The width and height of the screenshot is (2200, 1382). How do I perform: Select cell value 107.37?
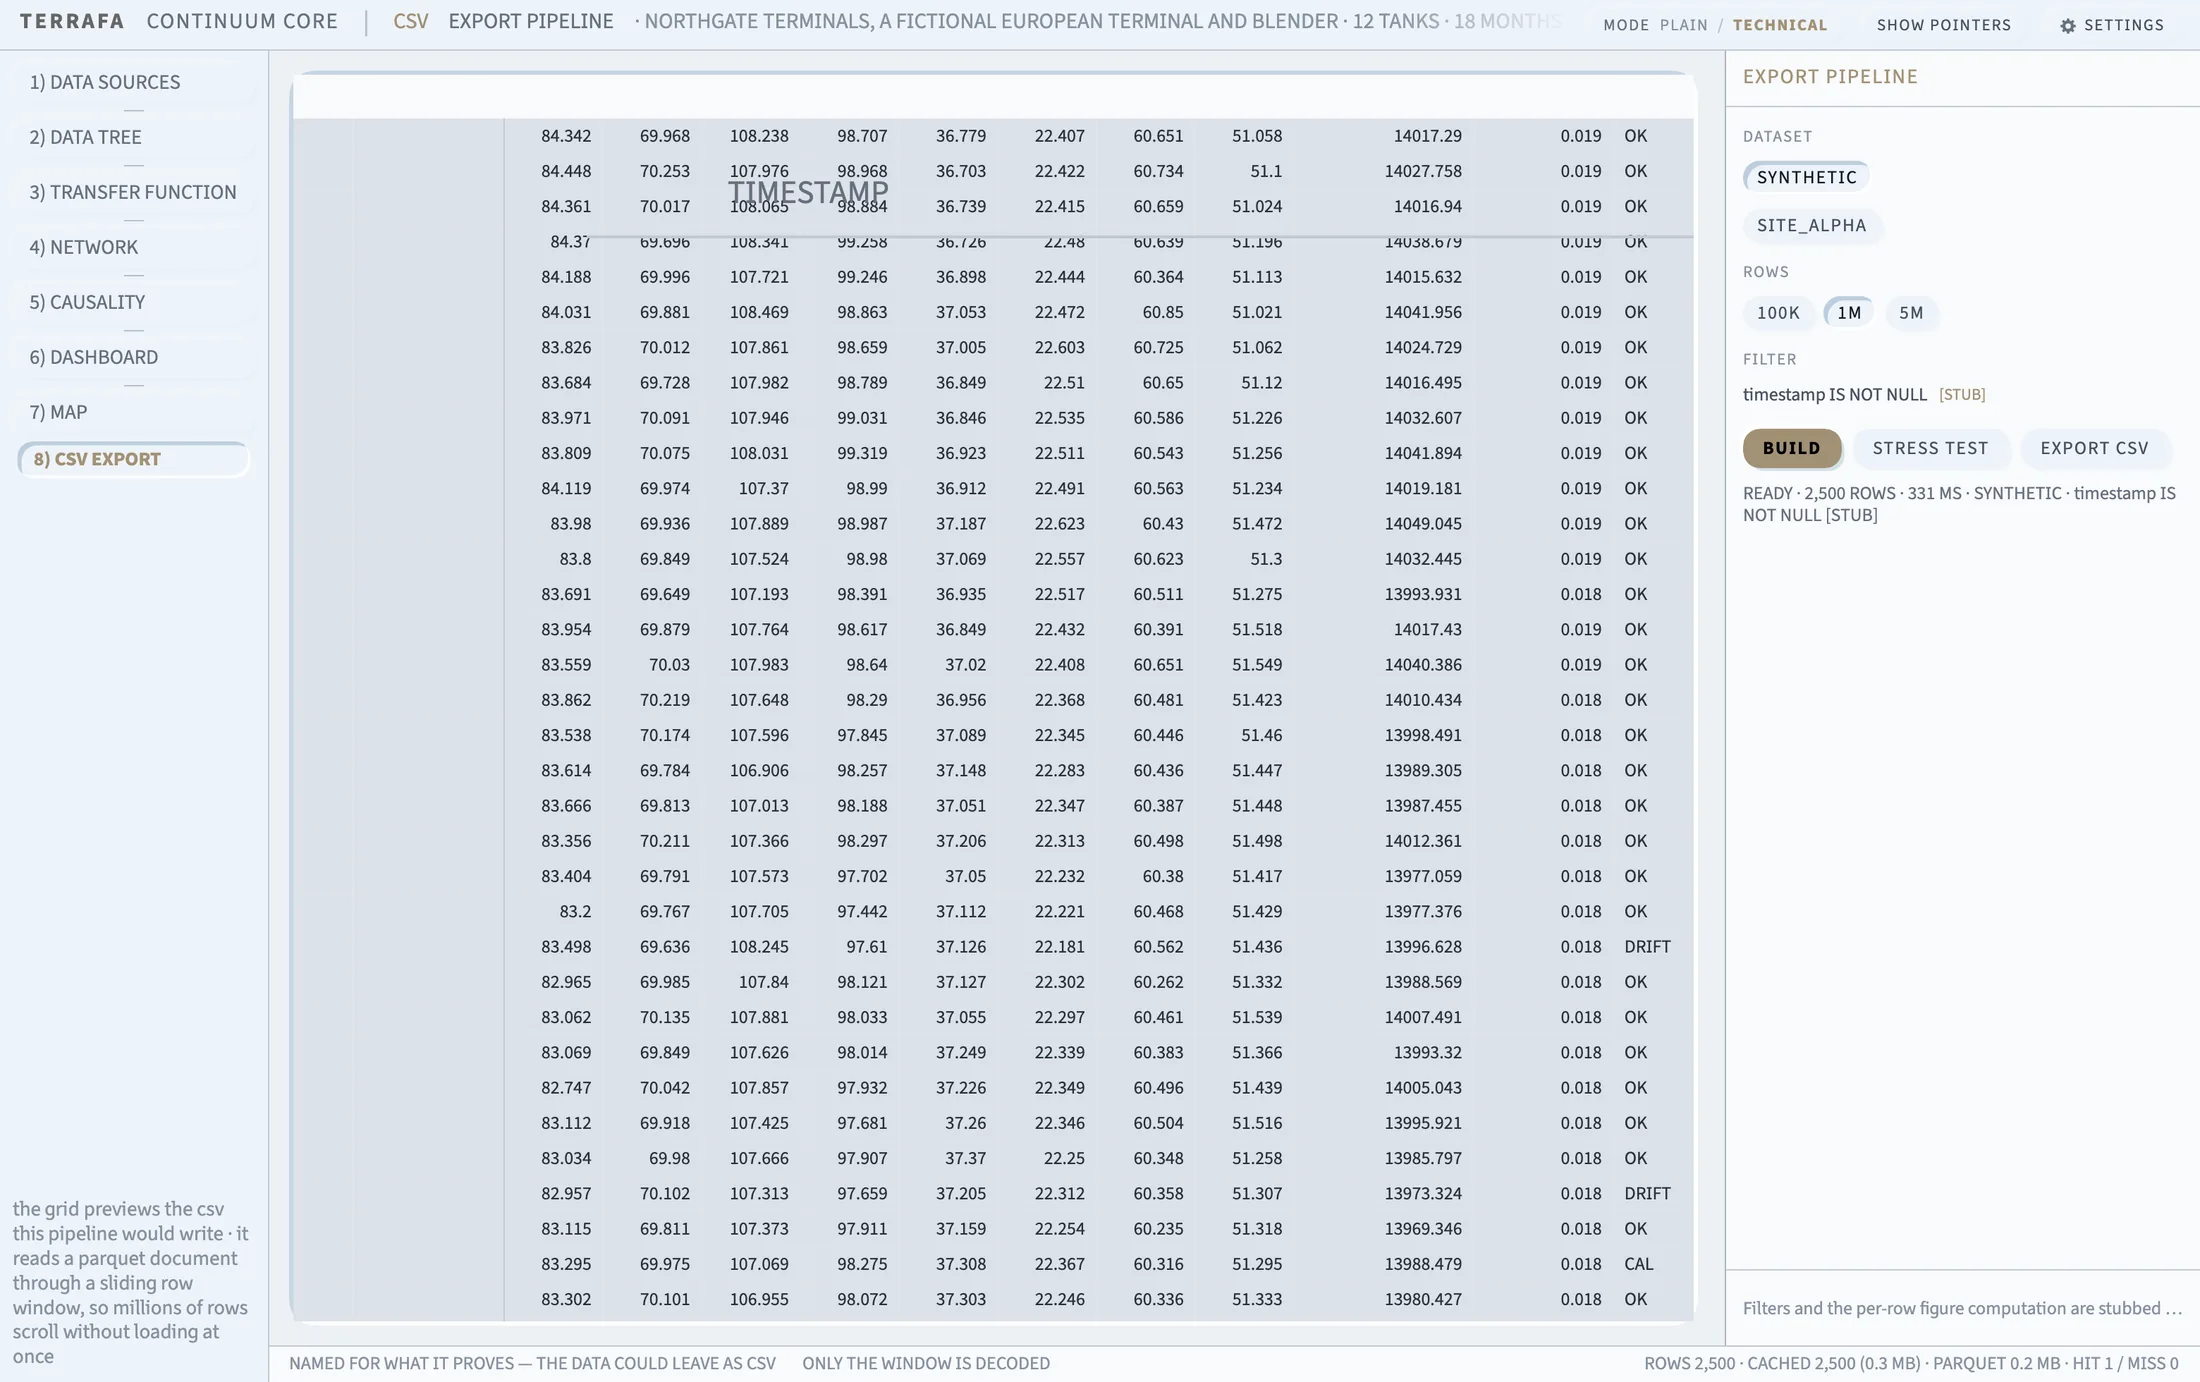pyautogui.click(x=763, y=488)
